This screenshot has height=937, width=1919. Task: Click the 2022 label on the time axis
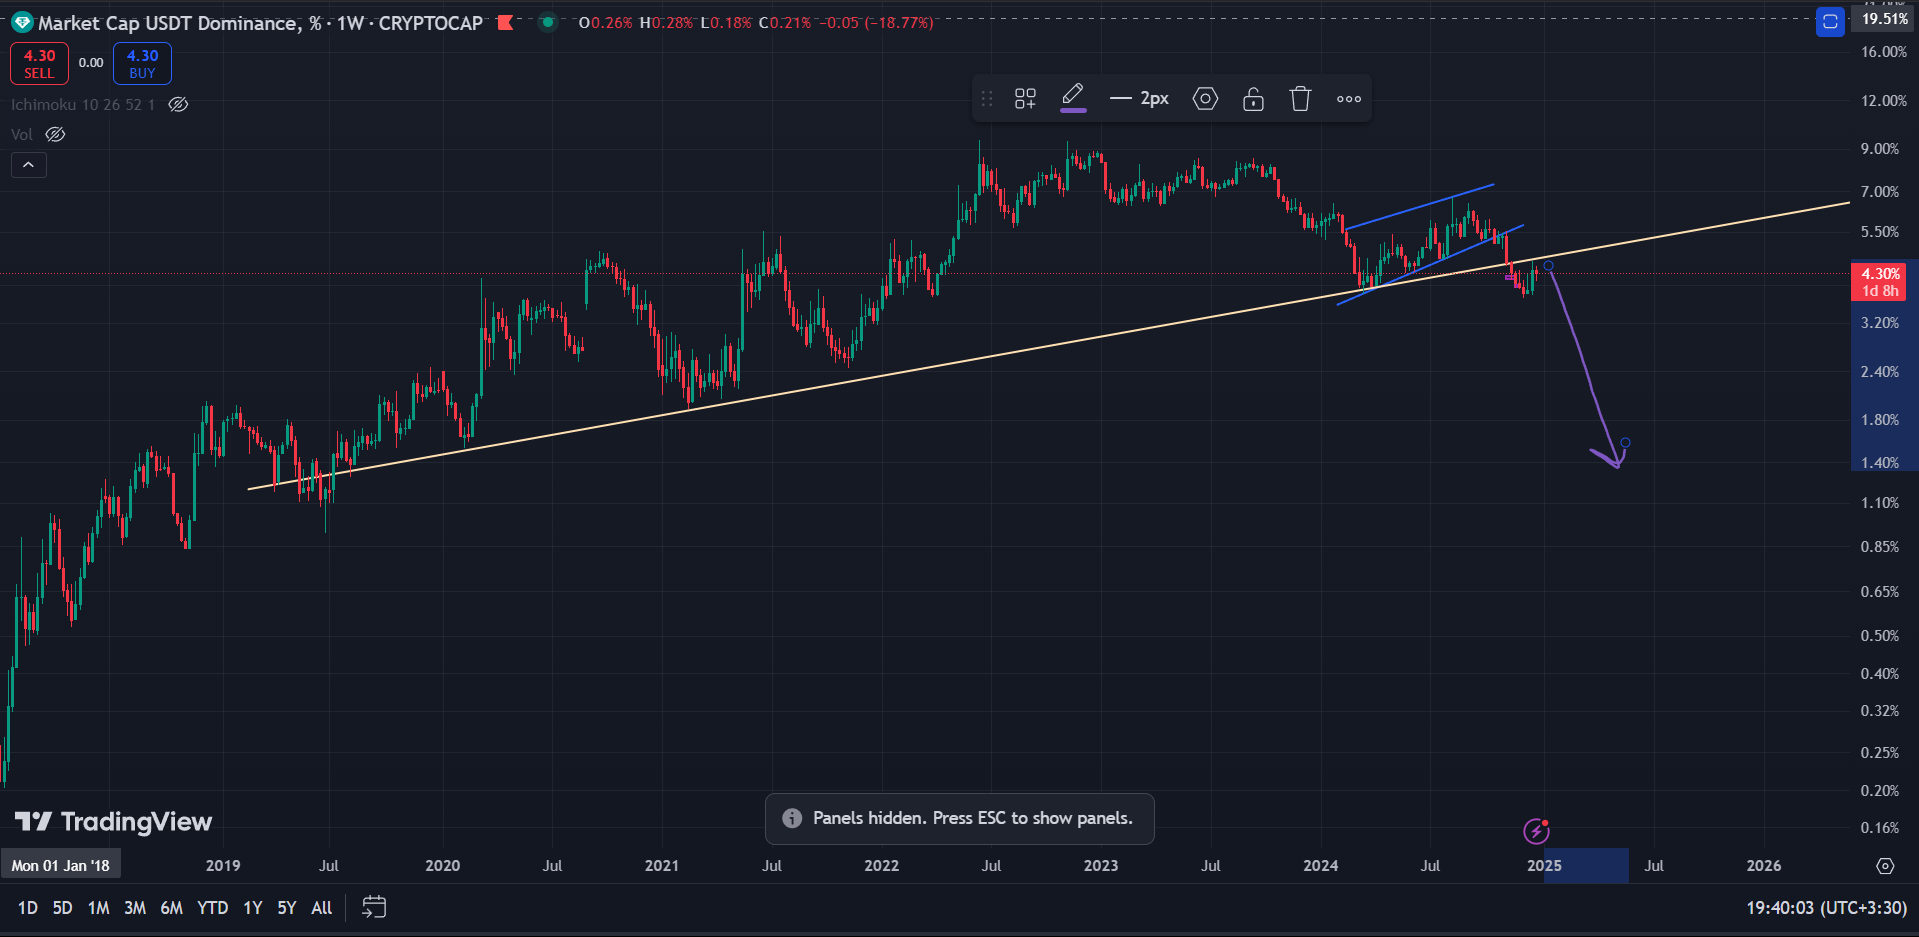881,865
